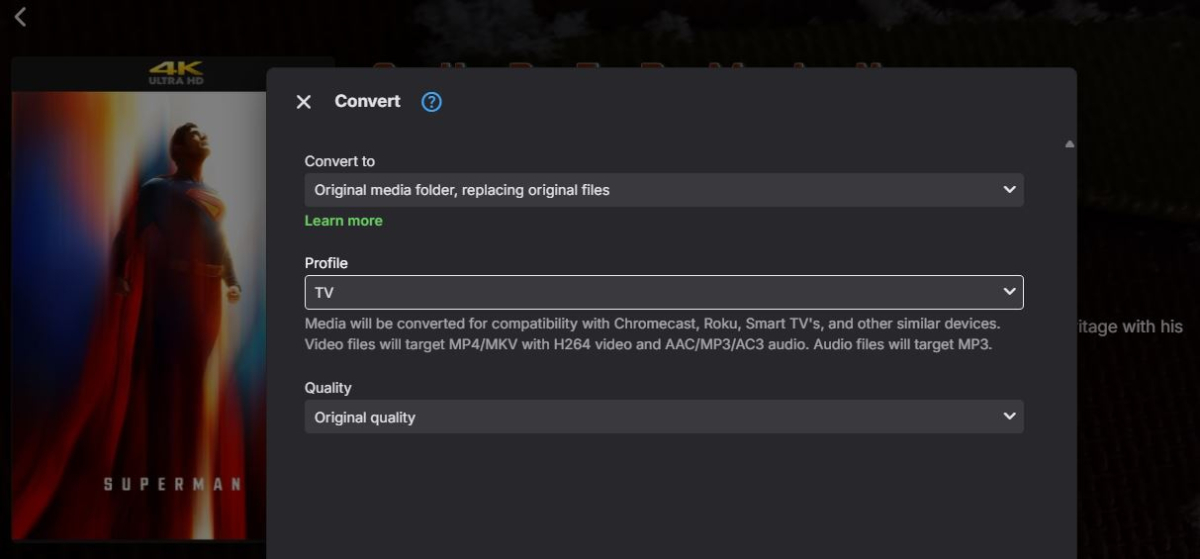Image resolution: width=1200 pixels, height=559 pixels.
Task: Click the dialog's scroll up arrow
Action: coord(1069,145)
